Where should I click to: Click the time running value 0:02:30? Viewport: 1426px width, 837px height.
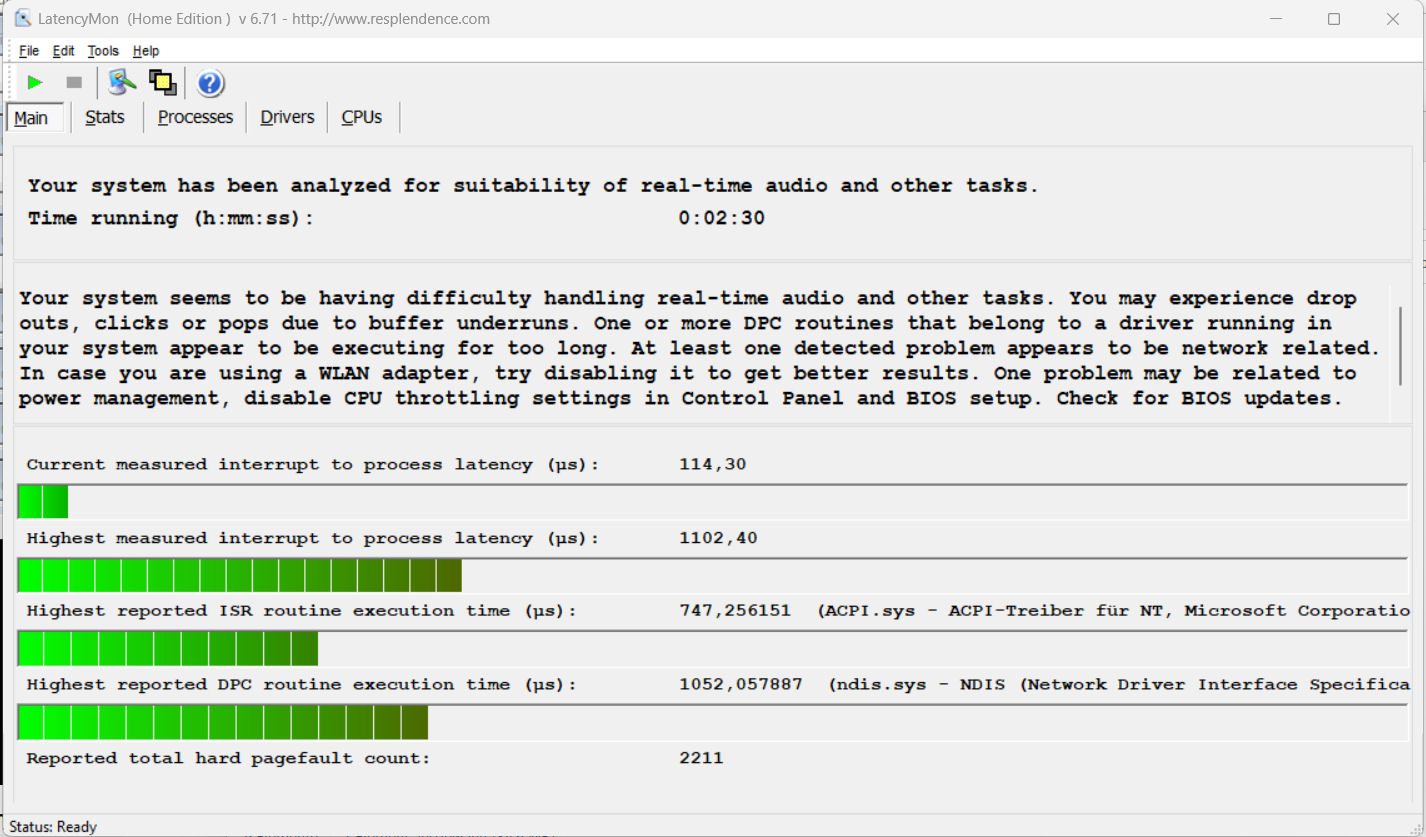click(x=722, y=218)
